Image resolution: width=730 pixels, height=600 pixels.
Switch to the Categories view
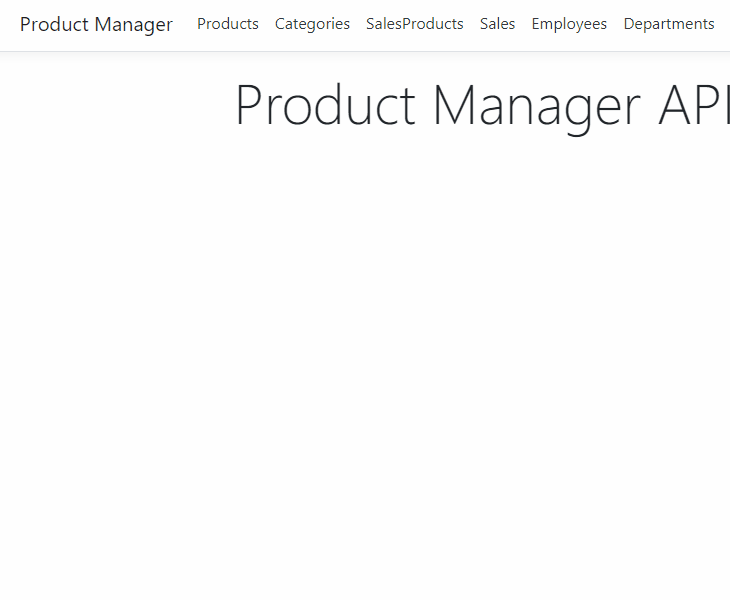coord(312,24)
